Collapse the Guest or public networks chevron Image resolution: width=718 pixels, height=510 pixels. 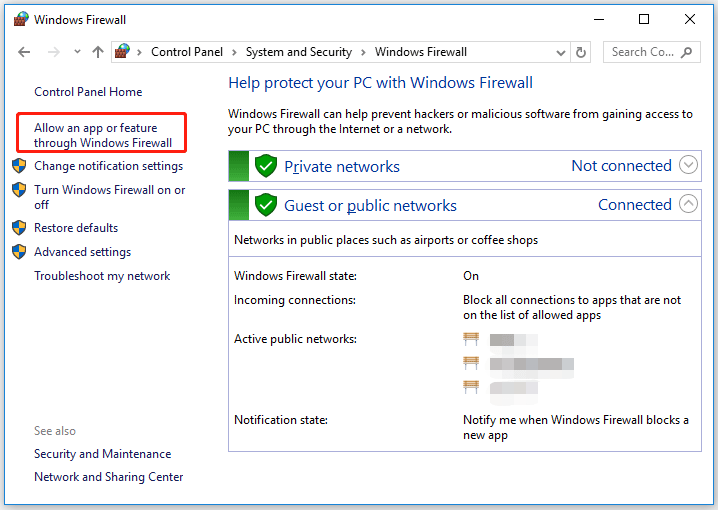coord(688,204)
